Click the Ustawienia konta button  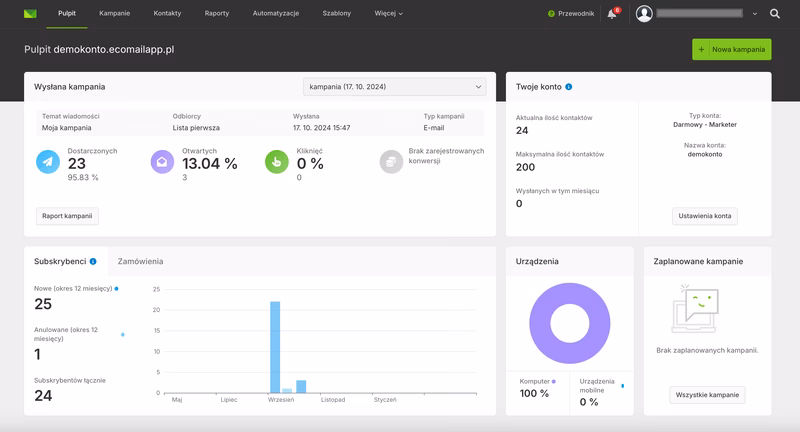[704, 216]
